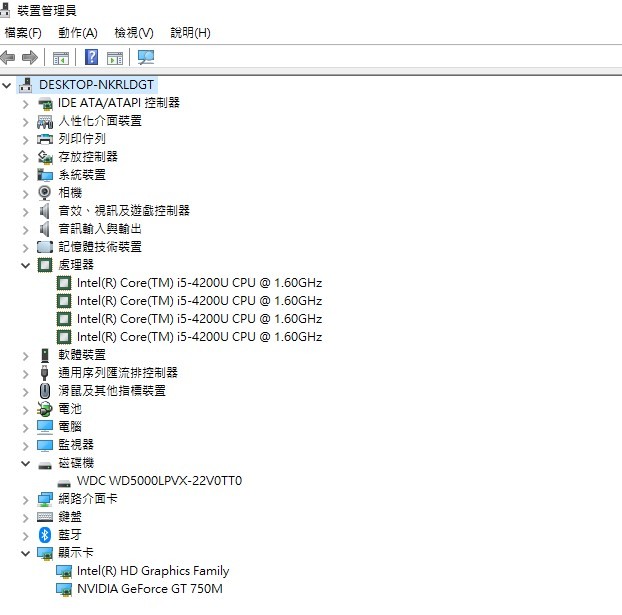This screenshot has height=615, width=622.
Task: Collapse the 顯示卡 category
Action: tap(25, 553)
